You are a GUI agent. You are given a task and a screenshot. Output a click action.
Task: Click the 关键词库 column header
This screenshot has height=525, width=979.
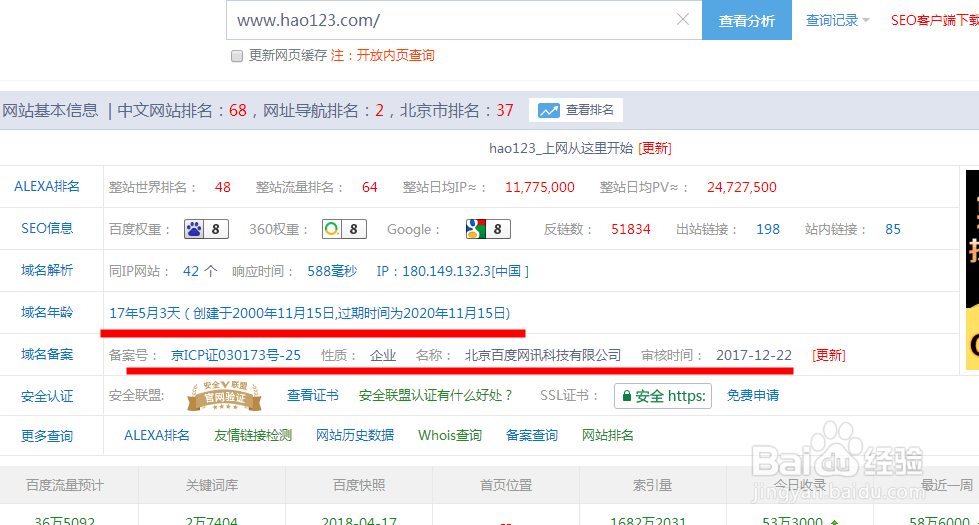tap(212, 485)
